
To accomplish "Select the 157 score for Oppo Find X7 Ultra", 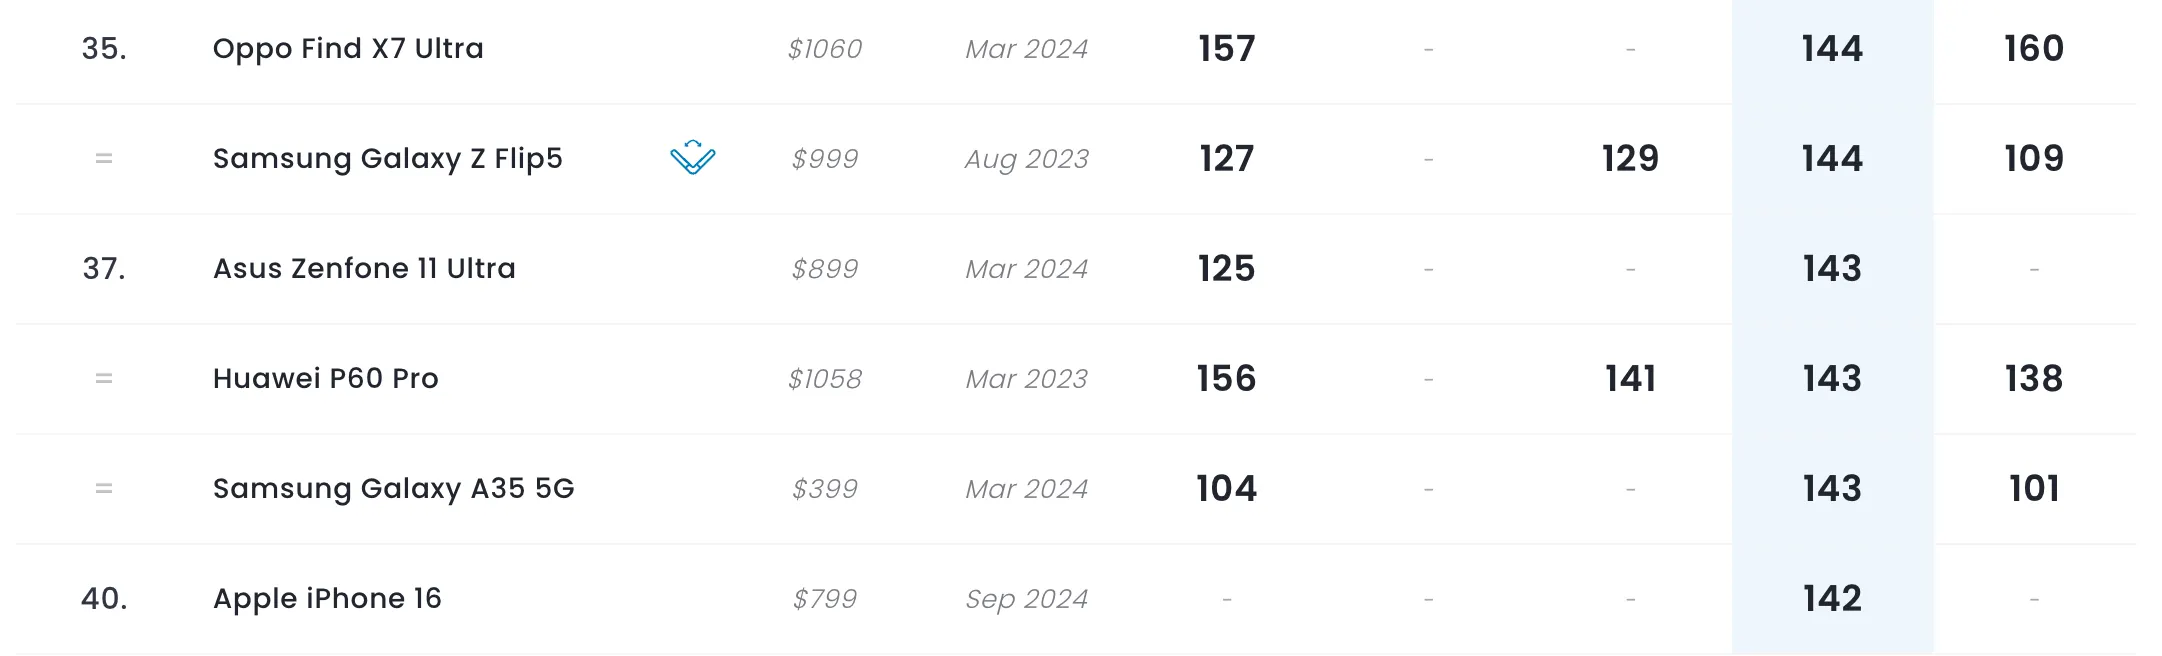I will coord(1226,49).
